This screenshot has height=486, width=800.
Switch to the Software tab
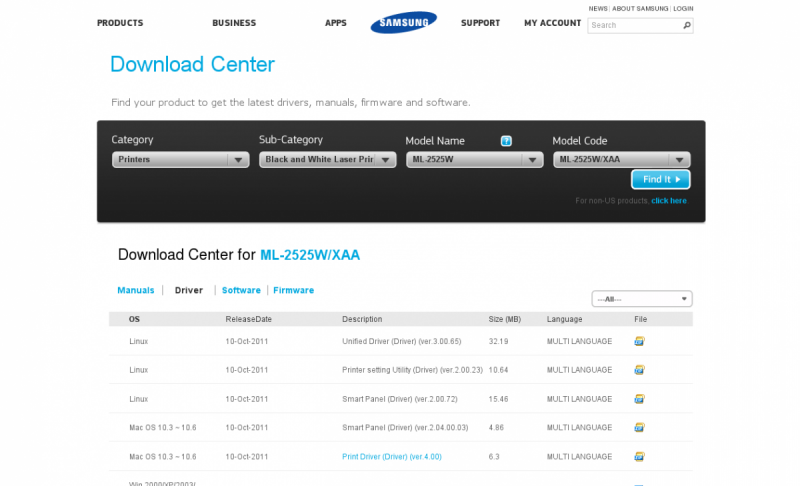(x=241, y=290)
